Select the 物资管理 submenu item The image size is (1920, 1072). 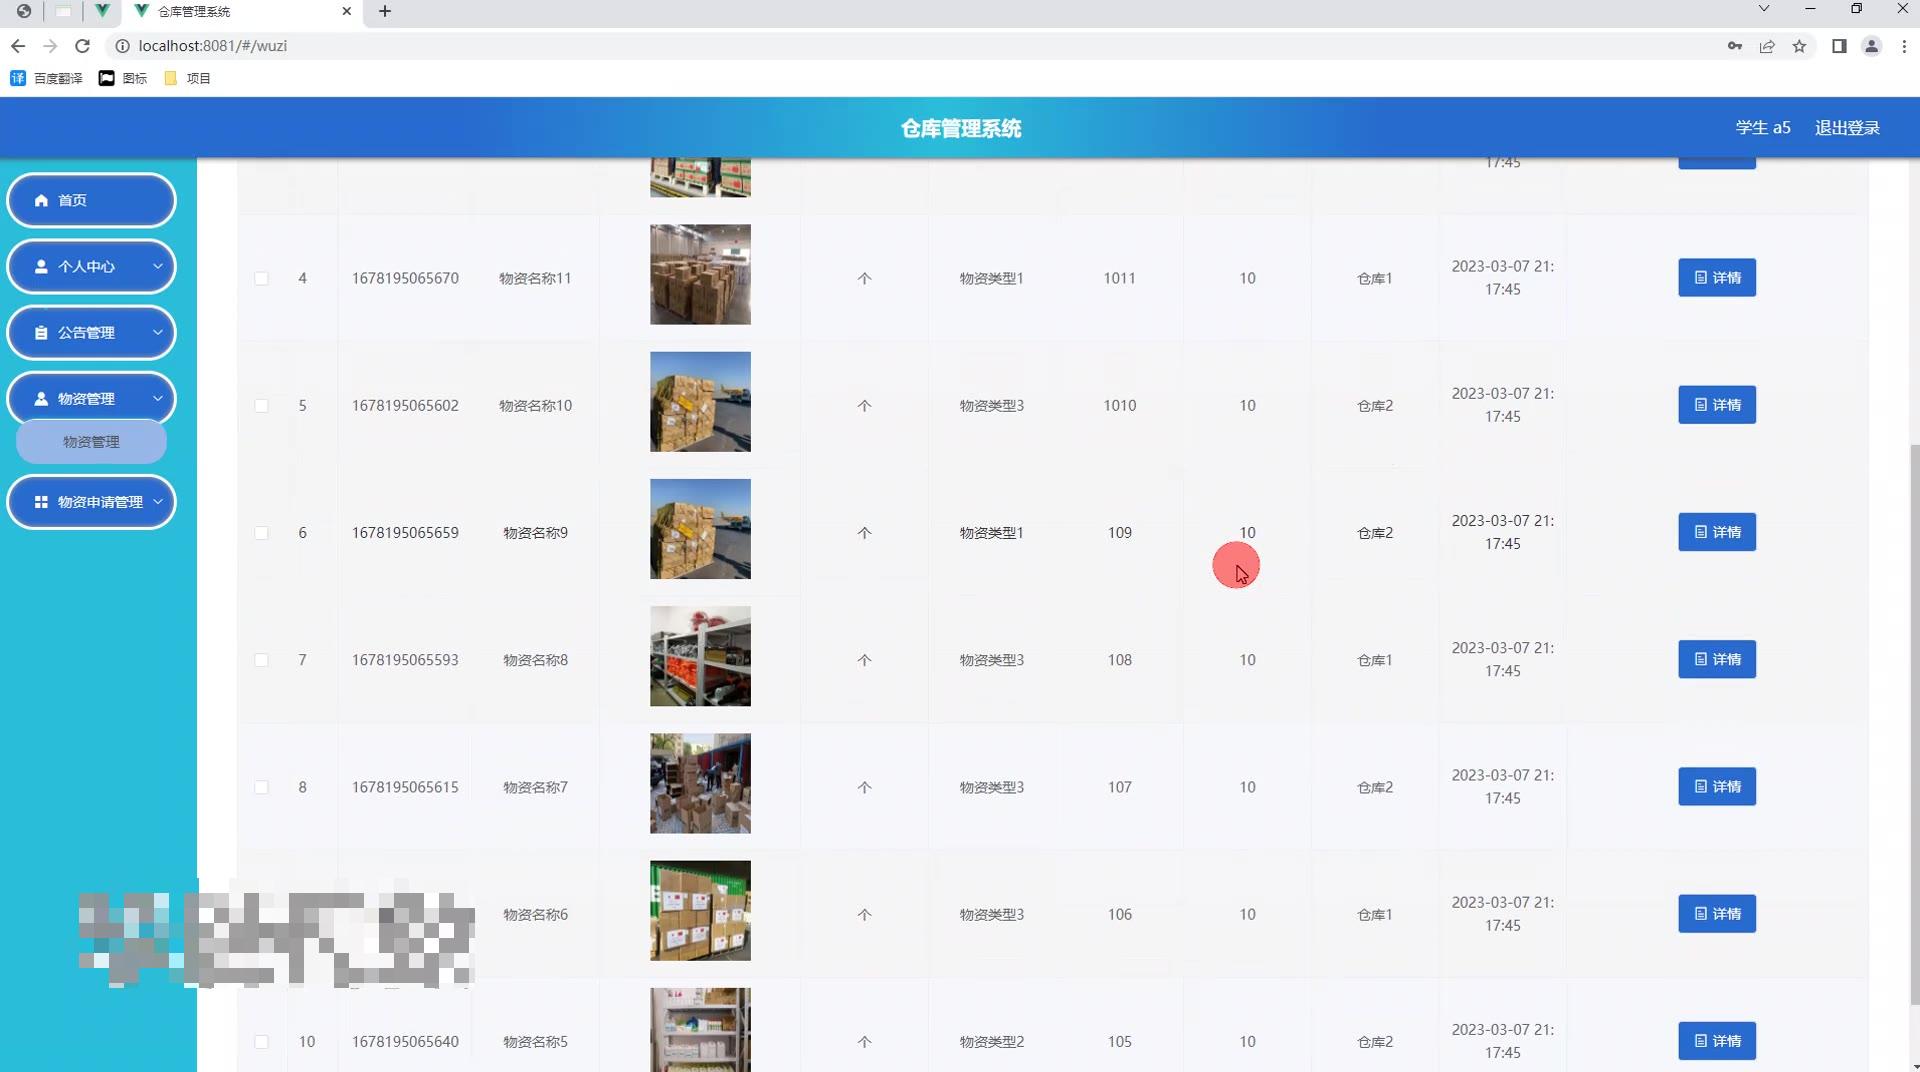(91, 441)
